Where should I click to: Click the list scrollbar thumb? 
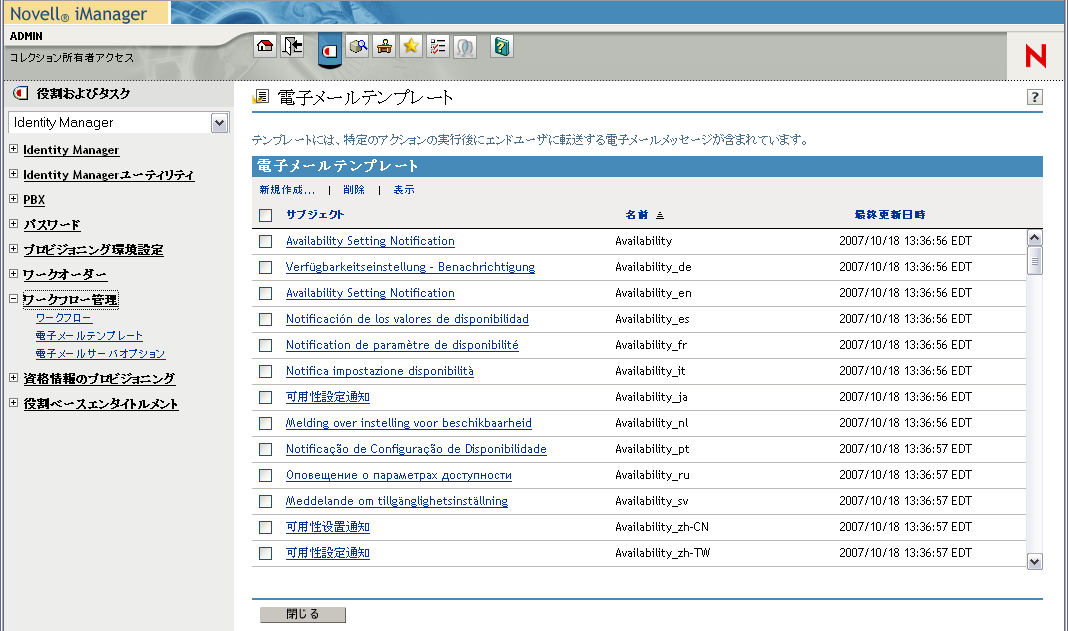[1035, 260]
